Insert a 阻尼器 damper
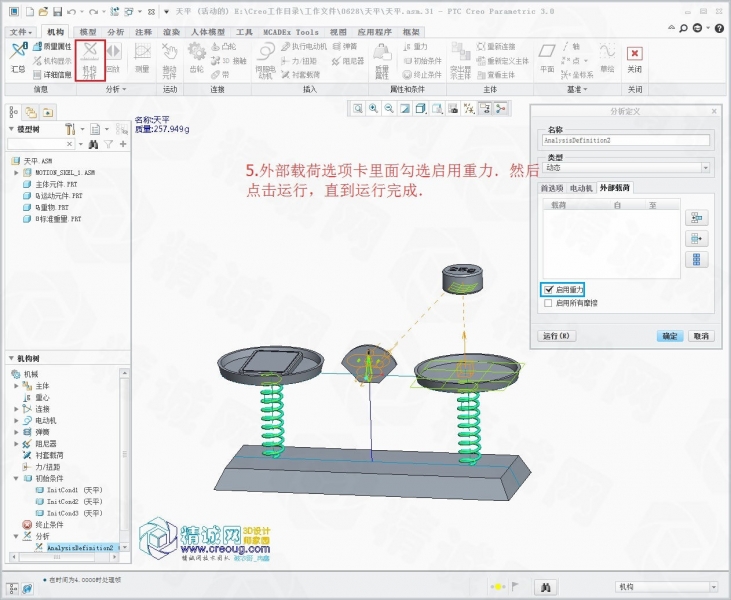Screen dimensions: 731x600 click(348, 61)
